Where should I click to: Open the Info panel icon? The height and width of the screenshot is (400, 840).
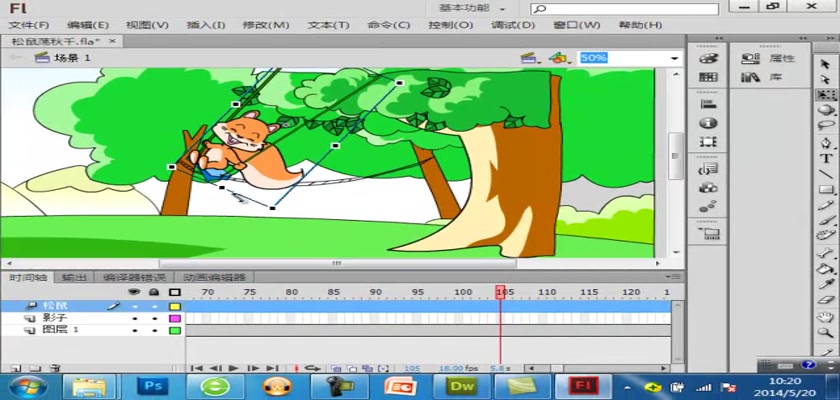point(708,123)
